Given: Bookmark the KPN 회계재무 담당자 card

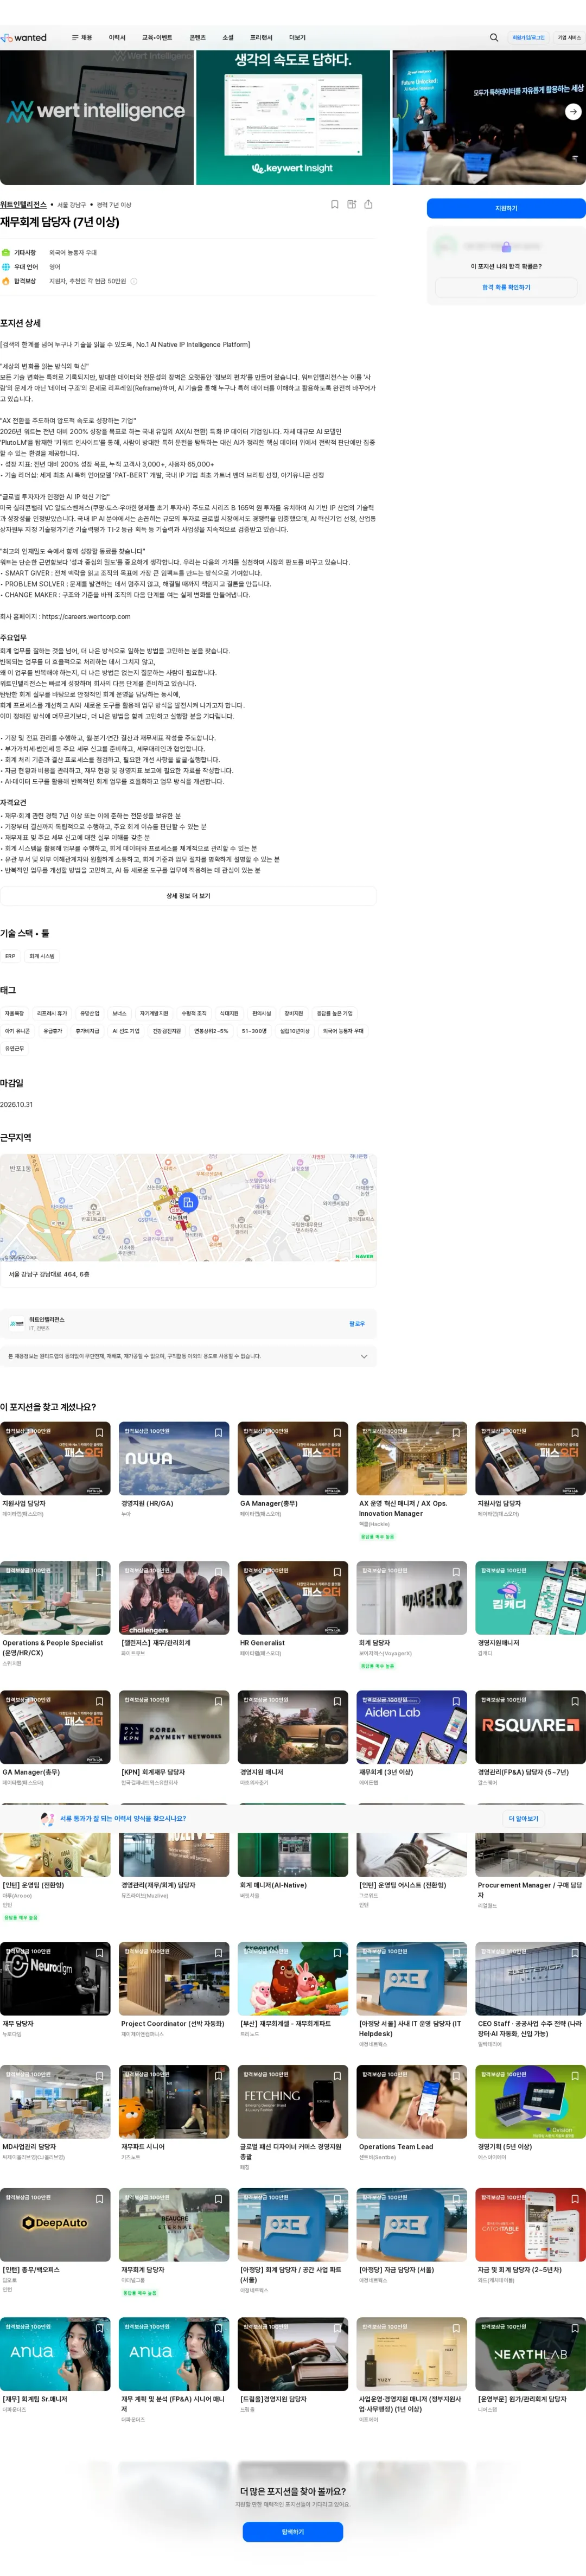Looking at the screenshot, I should click(218, 1701).
